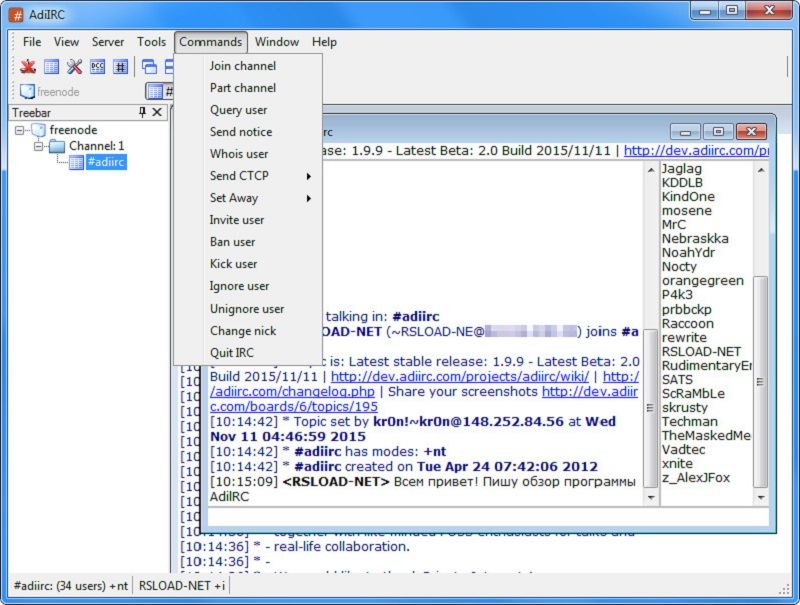800x605 pixels.
Task: Open options via wrench and screwdriver icon
Action: point(74,66)
